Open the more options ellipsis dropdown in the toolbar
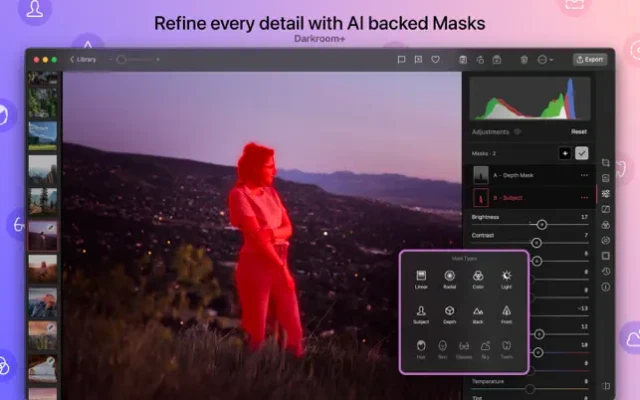Viewport: 640px width, 400px height. [545, 60]
